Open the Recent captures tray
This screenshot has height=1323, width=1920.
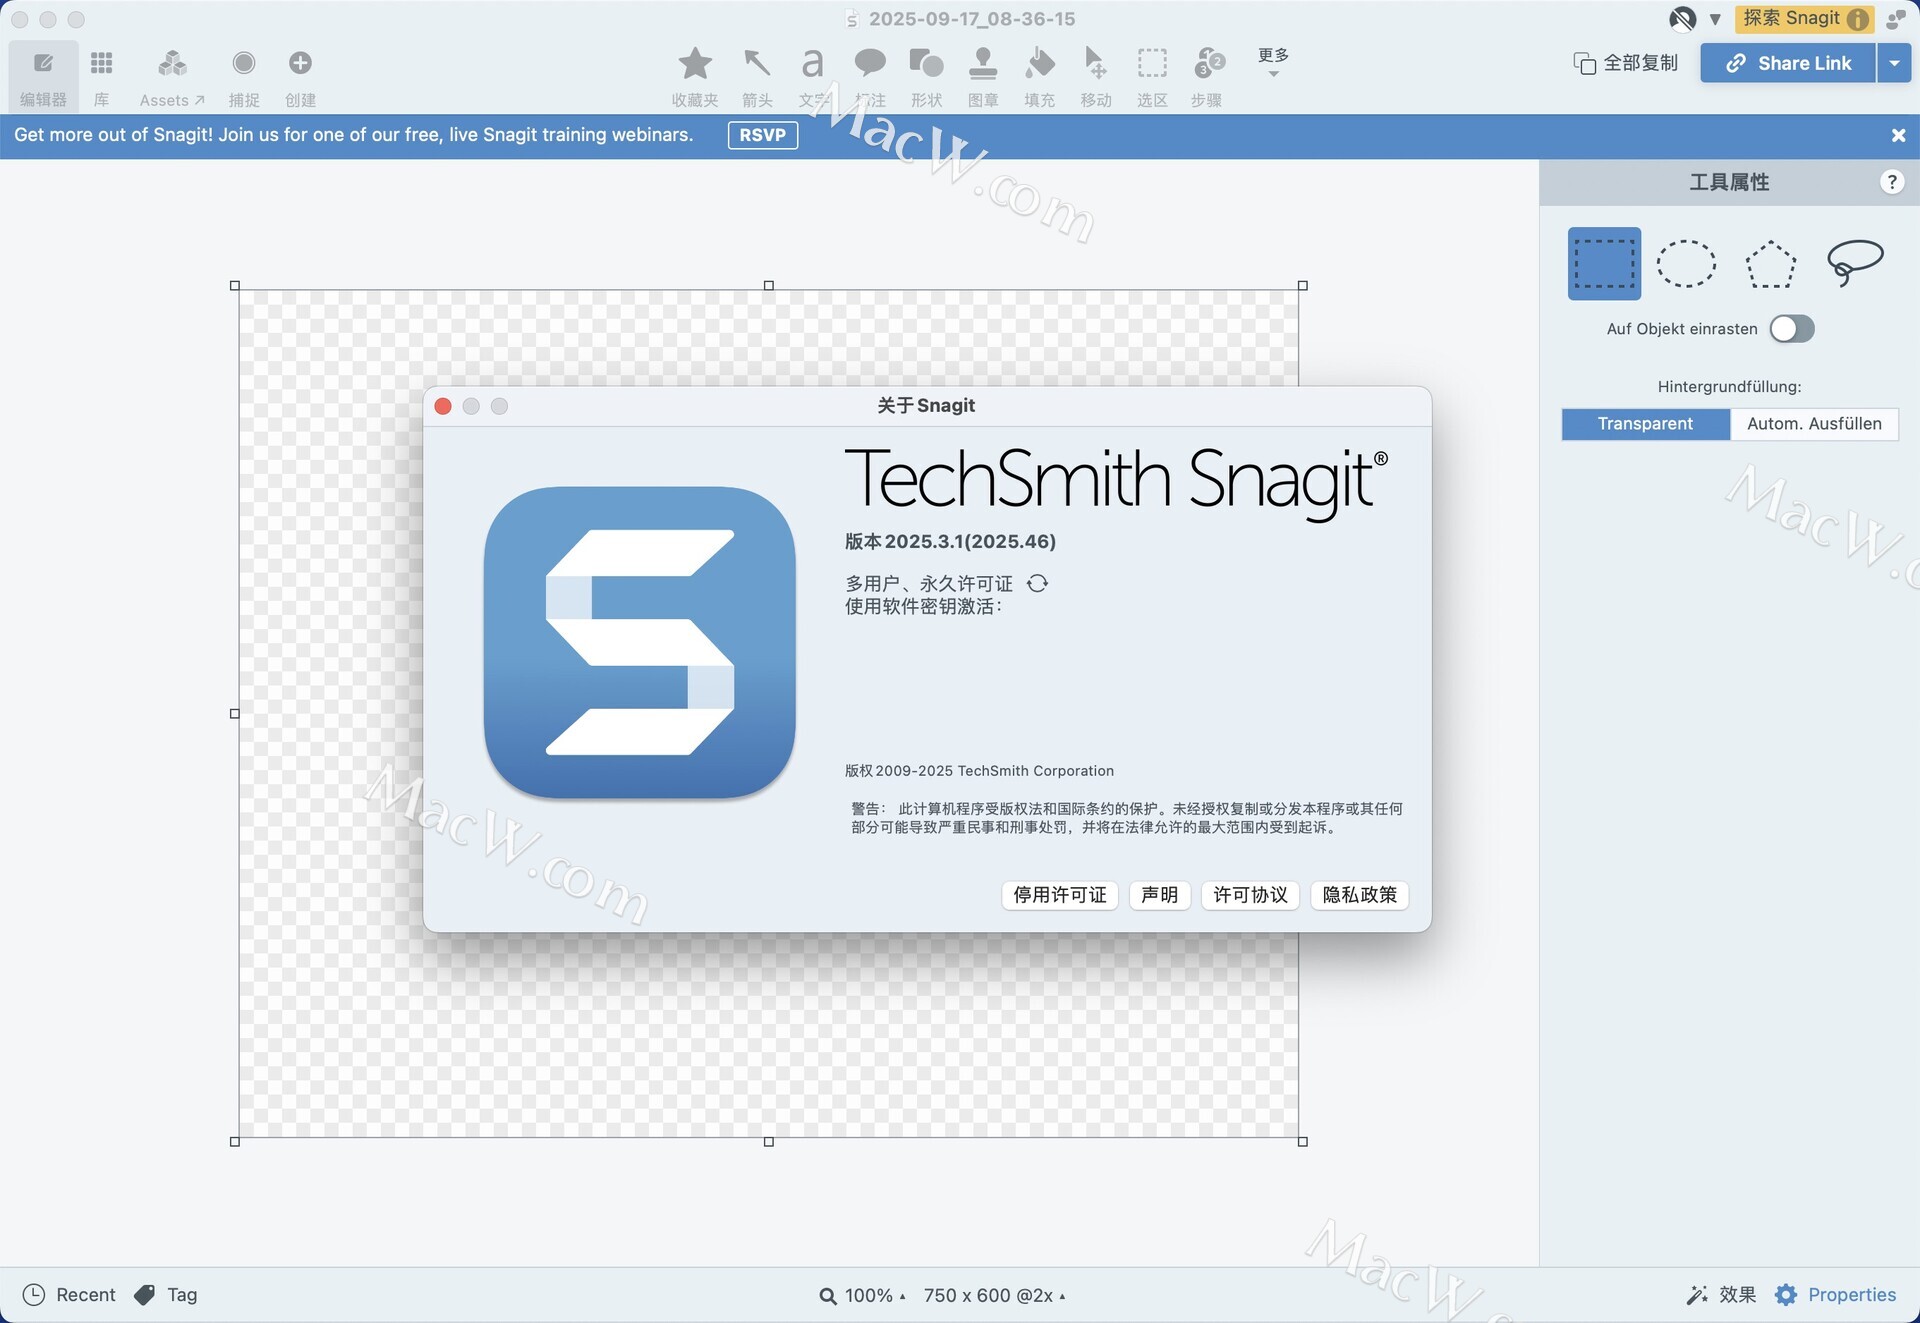click(69, 1295)
